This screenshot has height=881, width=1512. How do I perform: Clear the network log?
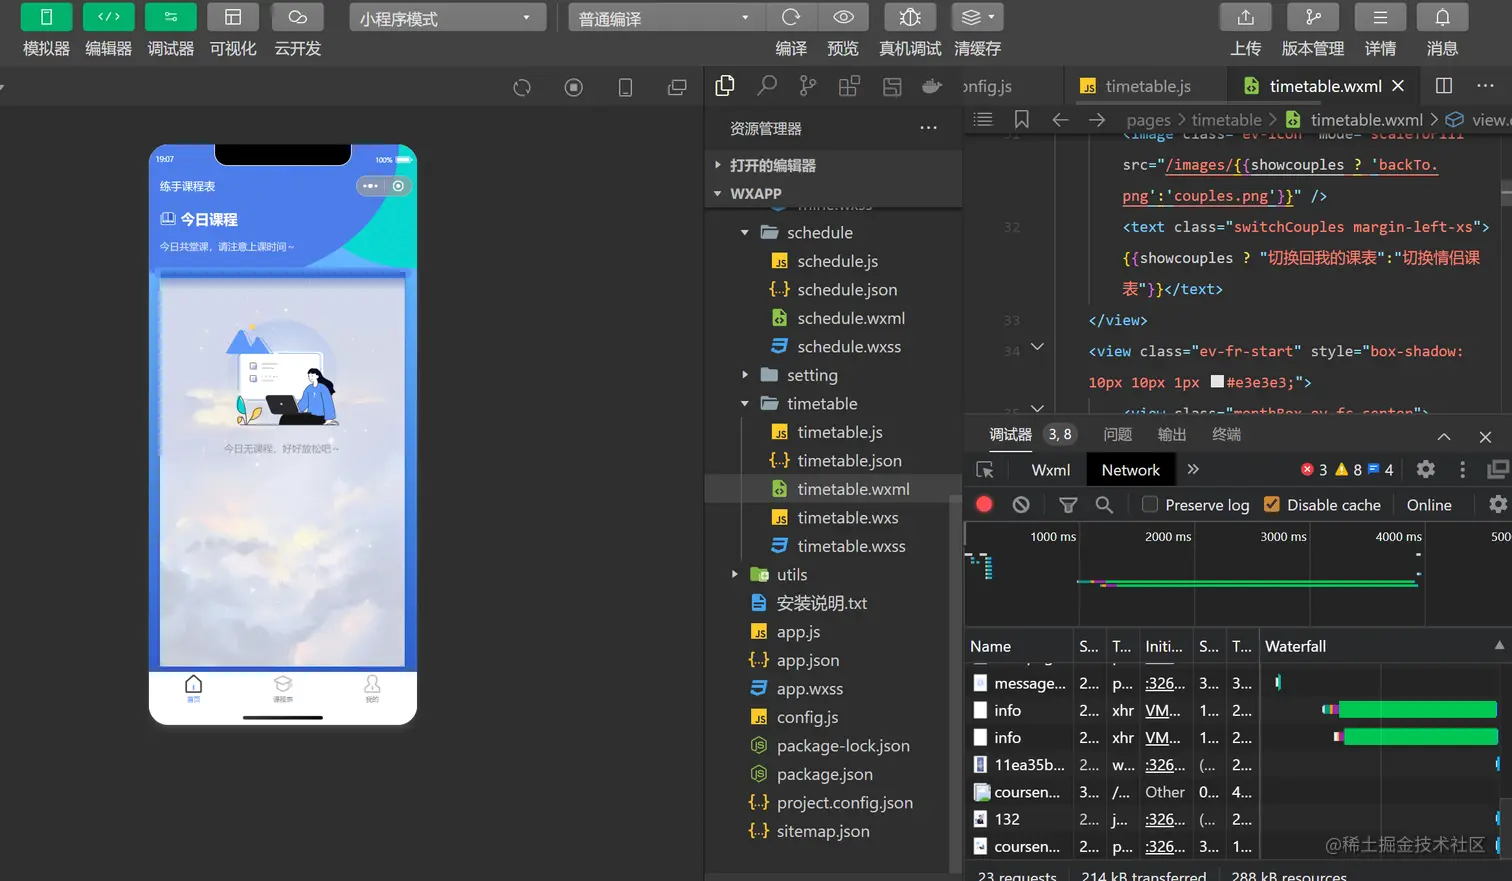click(x=1020, y=504)
